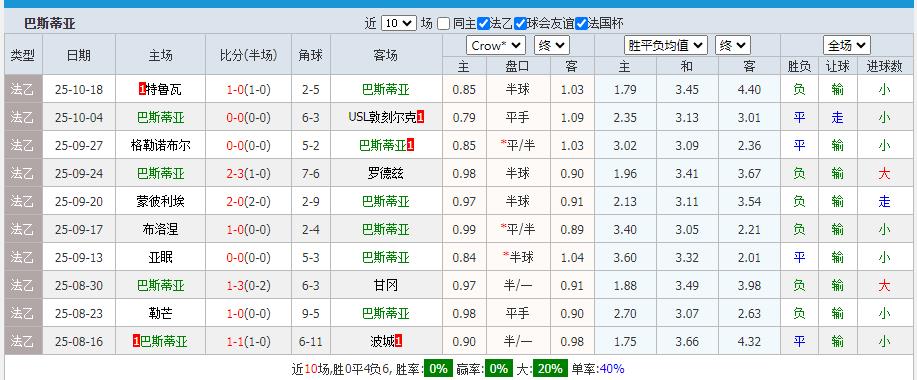
Task: Open the 全场 dropdown
Action: pos(847,46)
